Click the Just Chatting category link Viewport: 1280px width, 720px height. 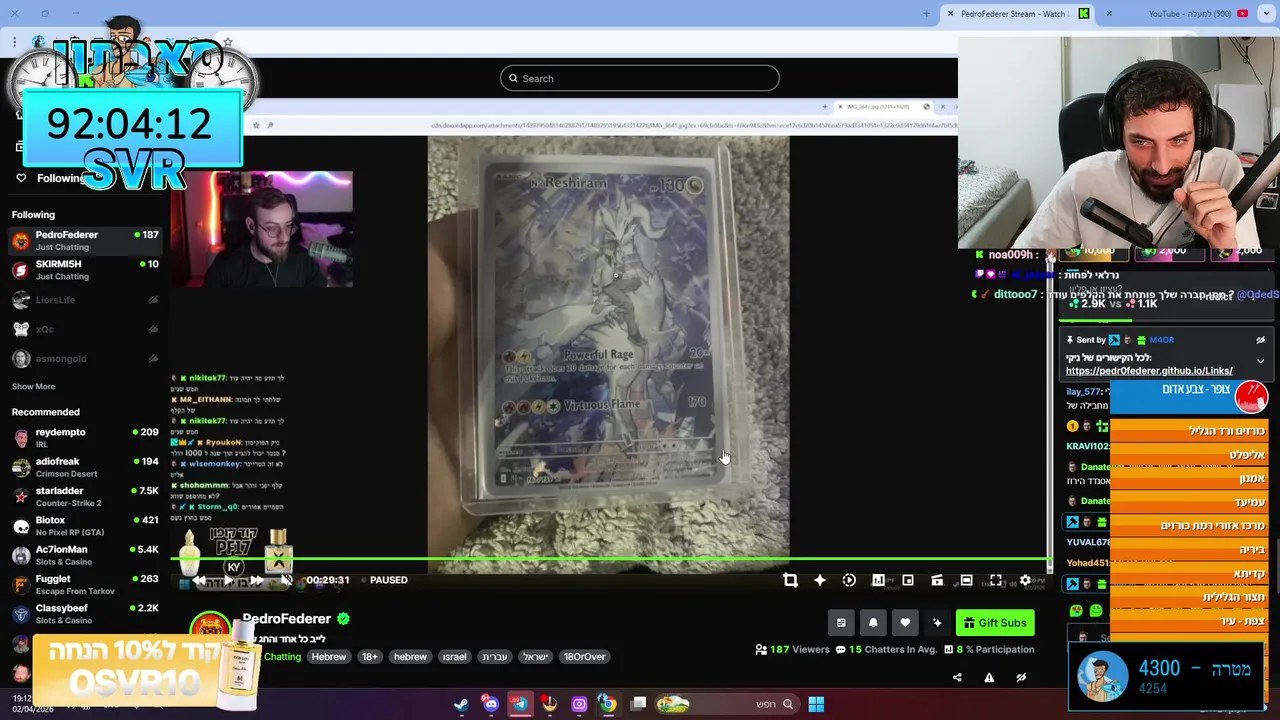click(281, 657)
